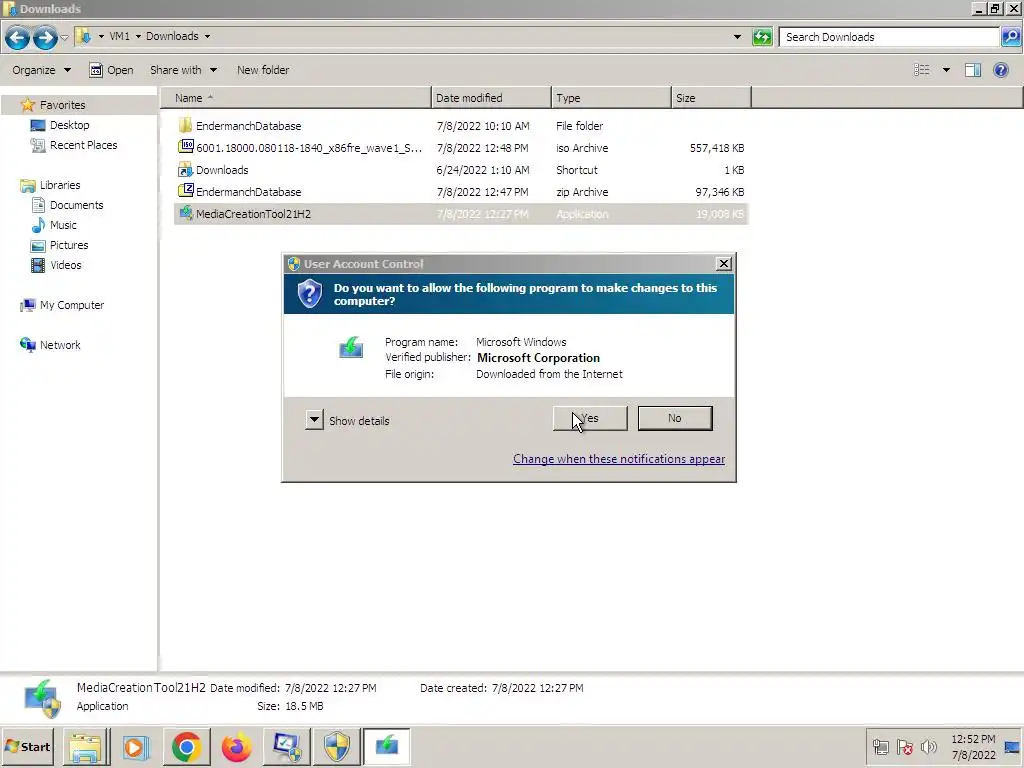Click the program icon in UAC dialog
Image resolution: width=1024 pixels, height=768 pixels.
(x=351, y=347)
